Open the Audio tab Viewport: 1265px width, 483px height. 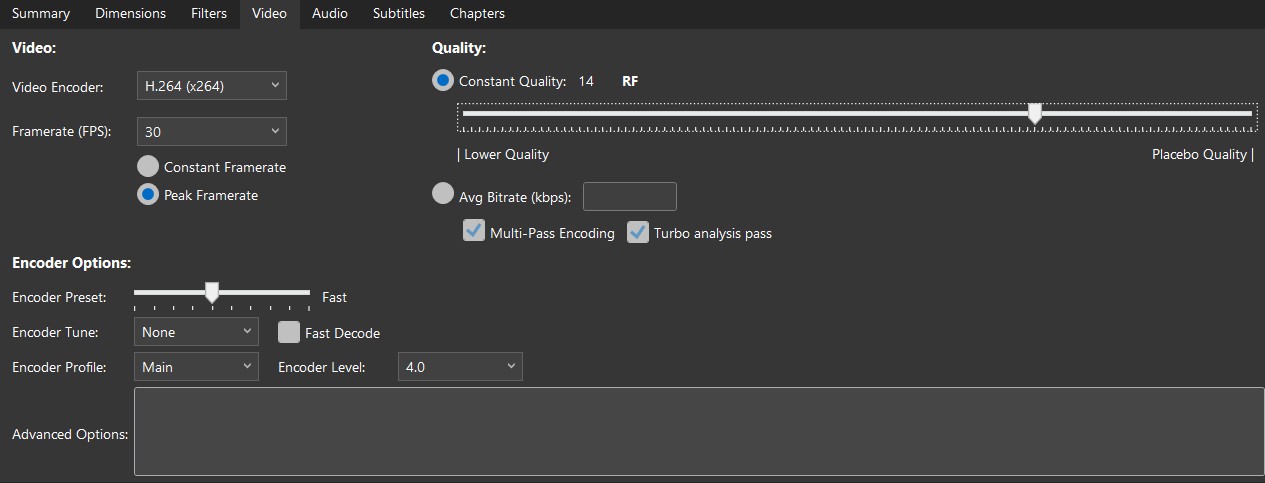329,14
